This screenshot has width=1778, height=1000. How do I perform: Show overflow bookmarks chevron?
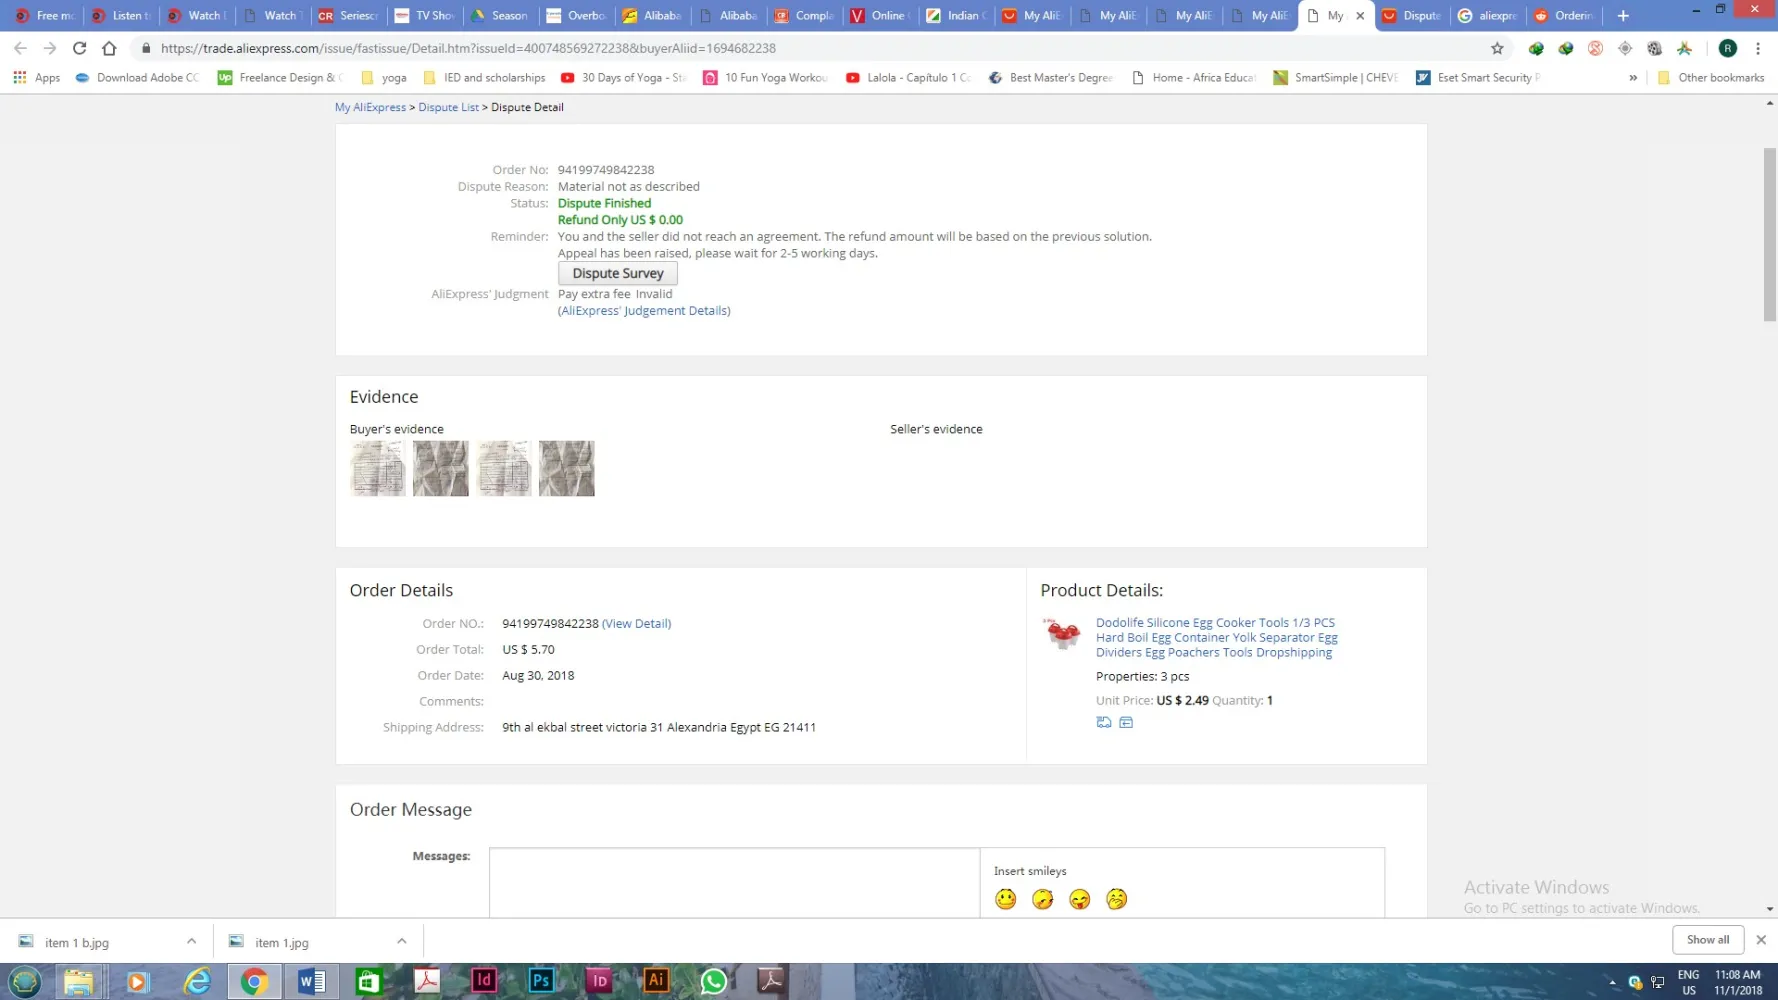pos(1633,78)
